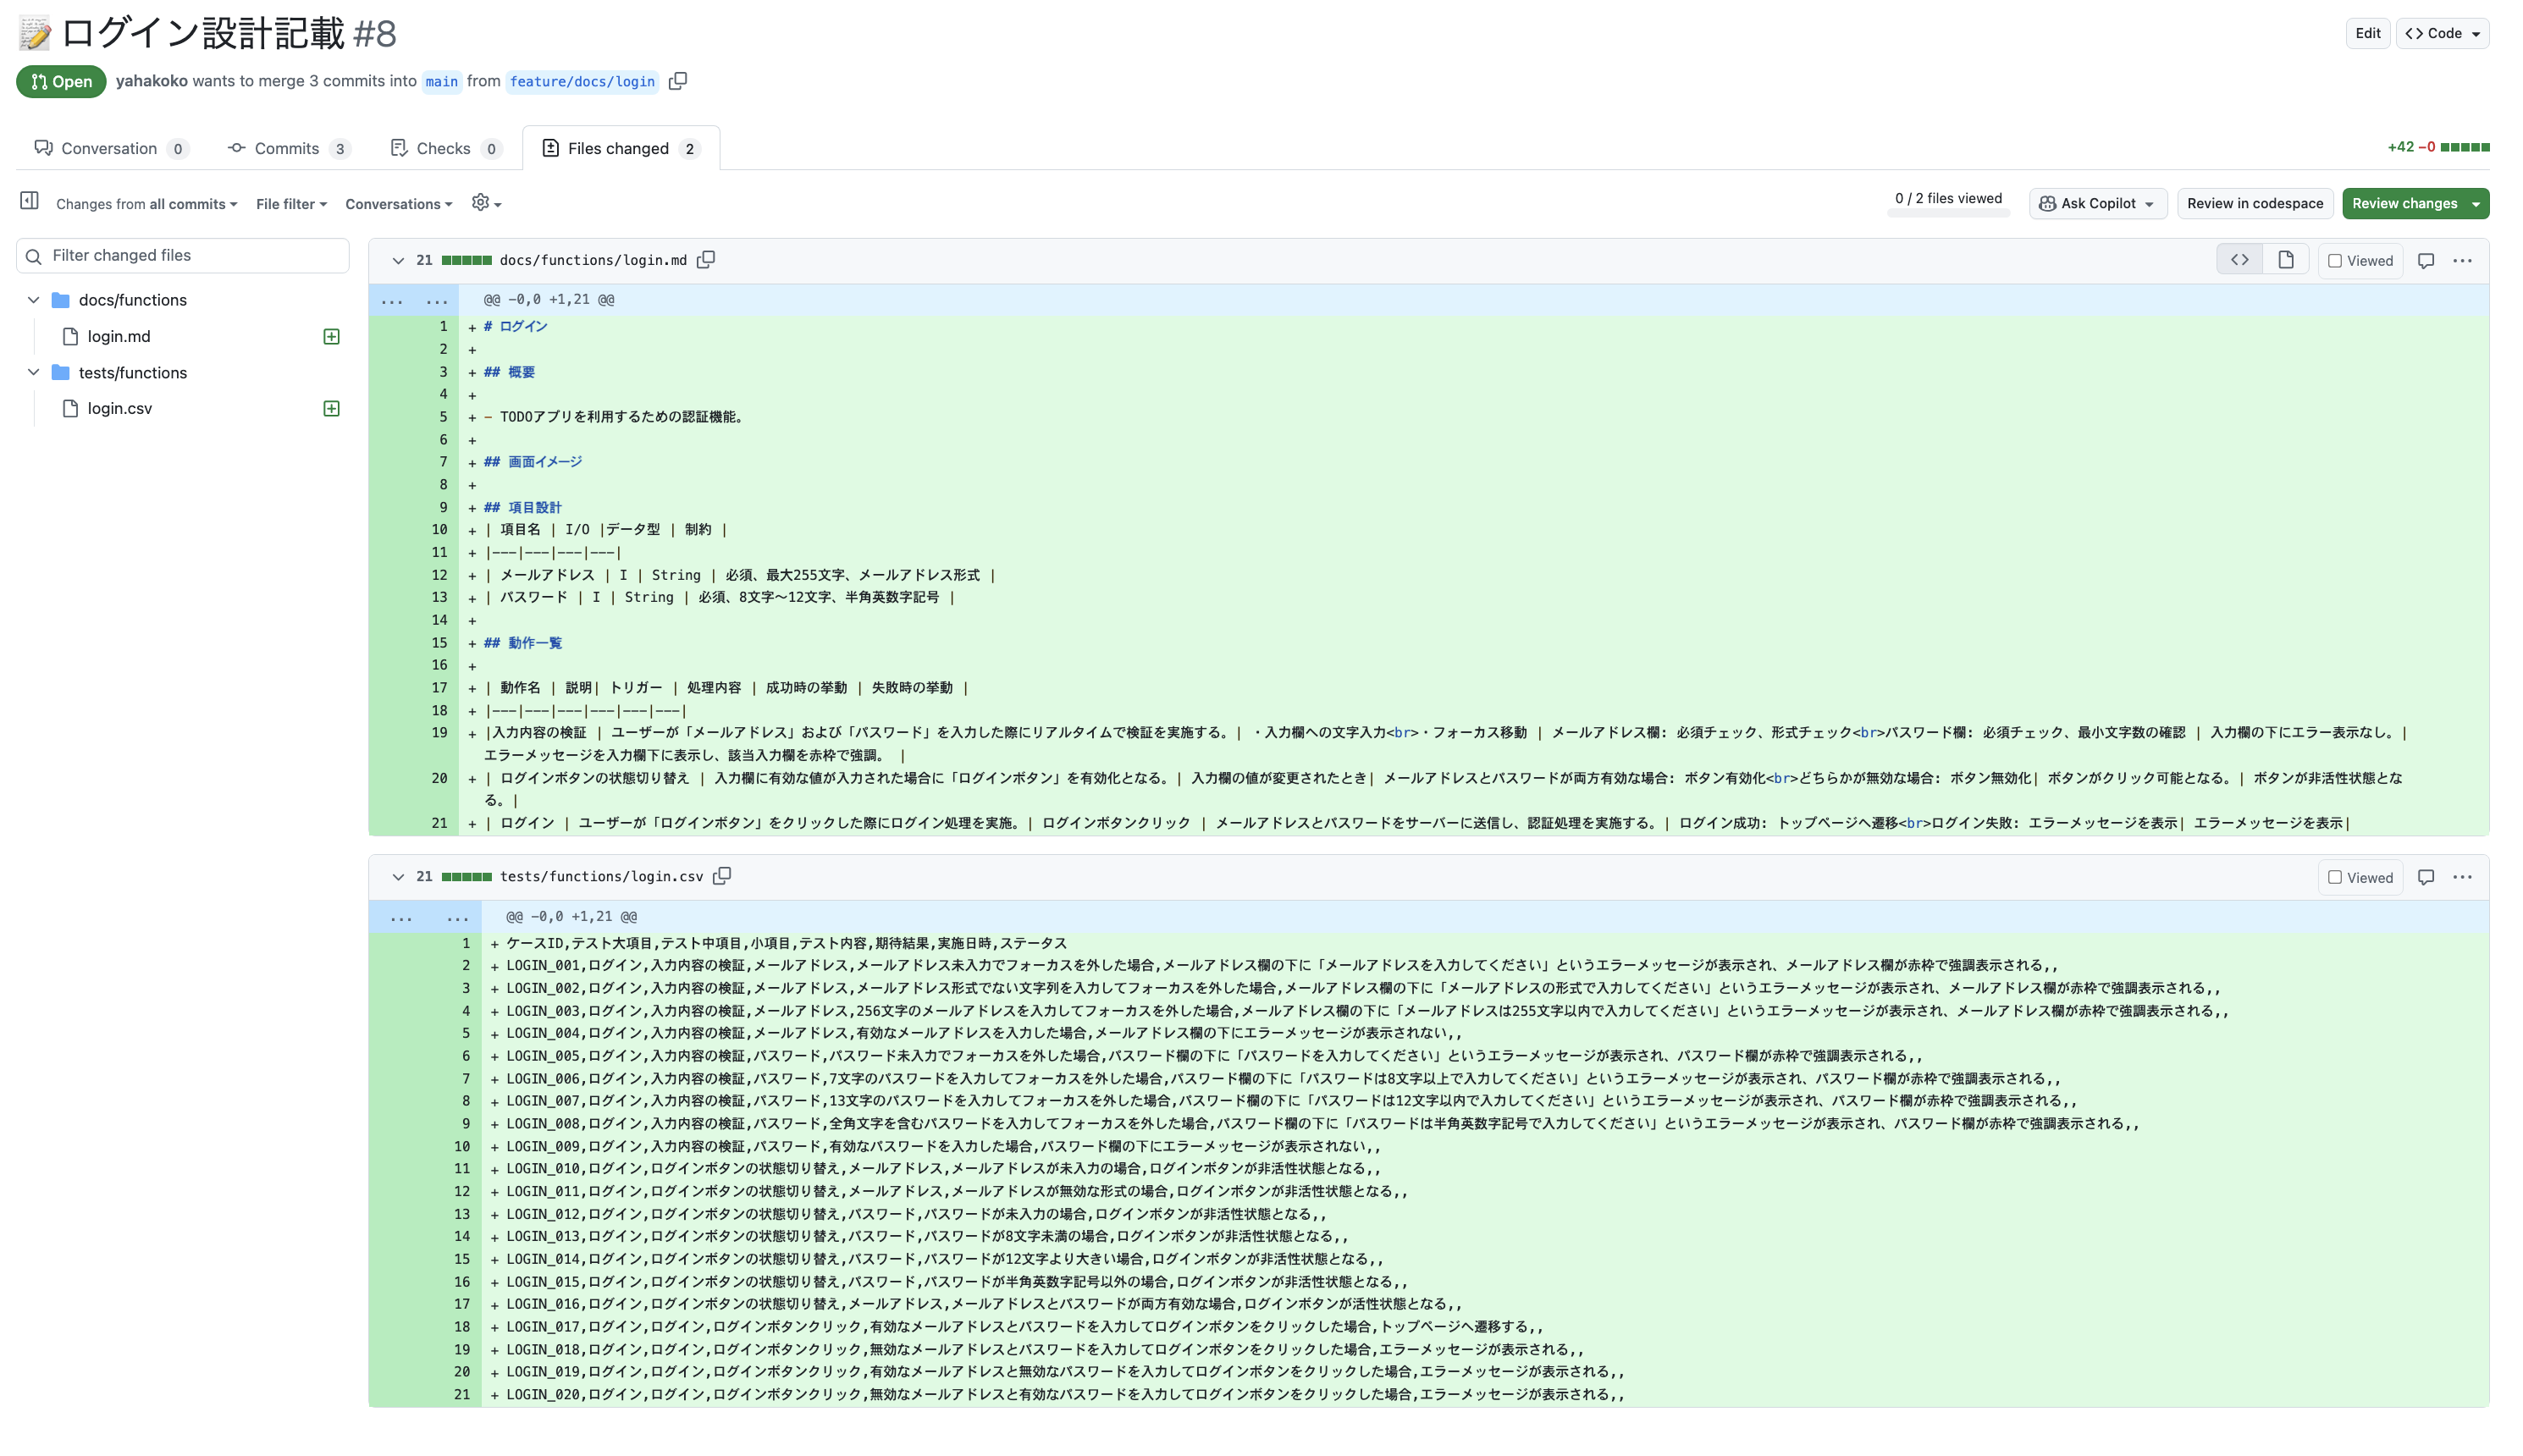The height and width of the screenshot is (1456, 2523).
Task: Open the File filter dropdown
Action: pyautogui.click(x=291, y=204)
